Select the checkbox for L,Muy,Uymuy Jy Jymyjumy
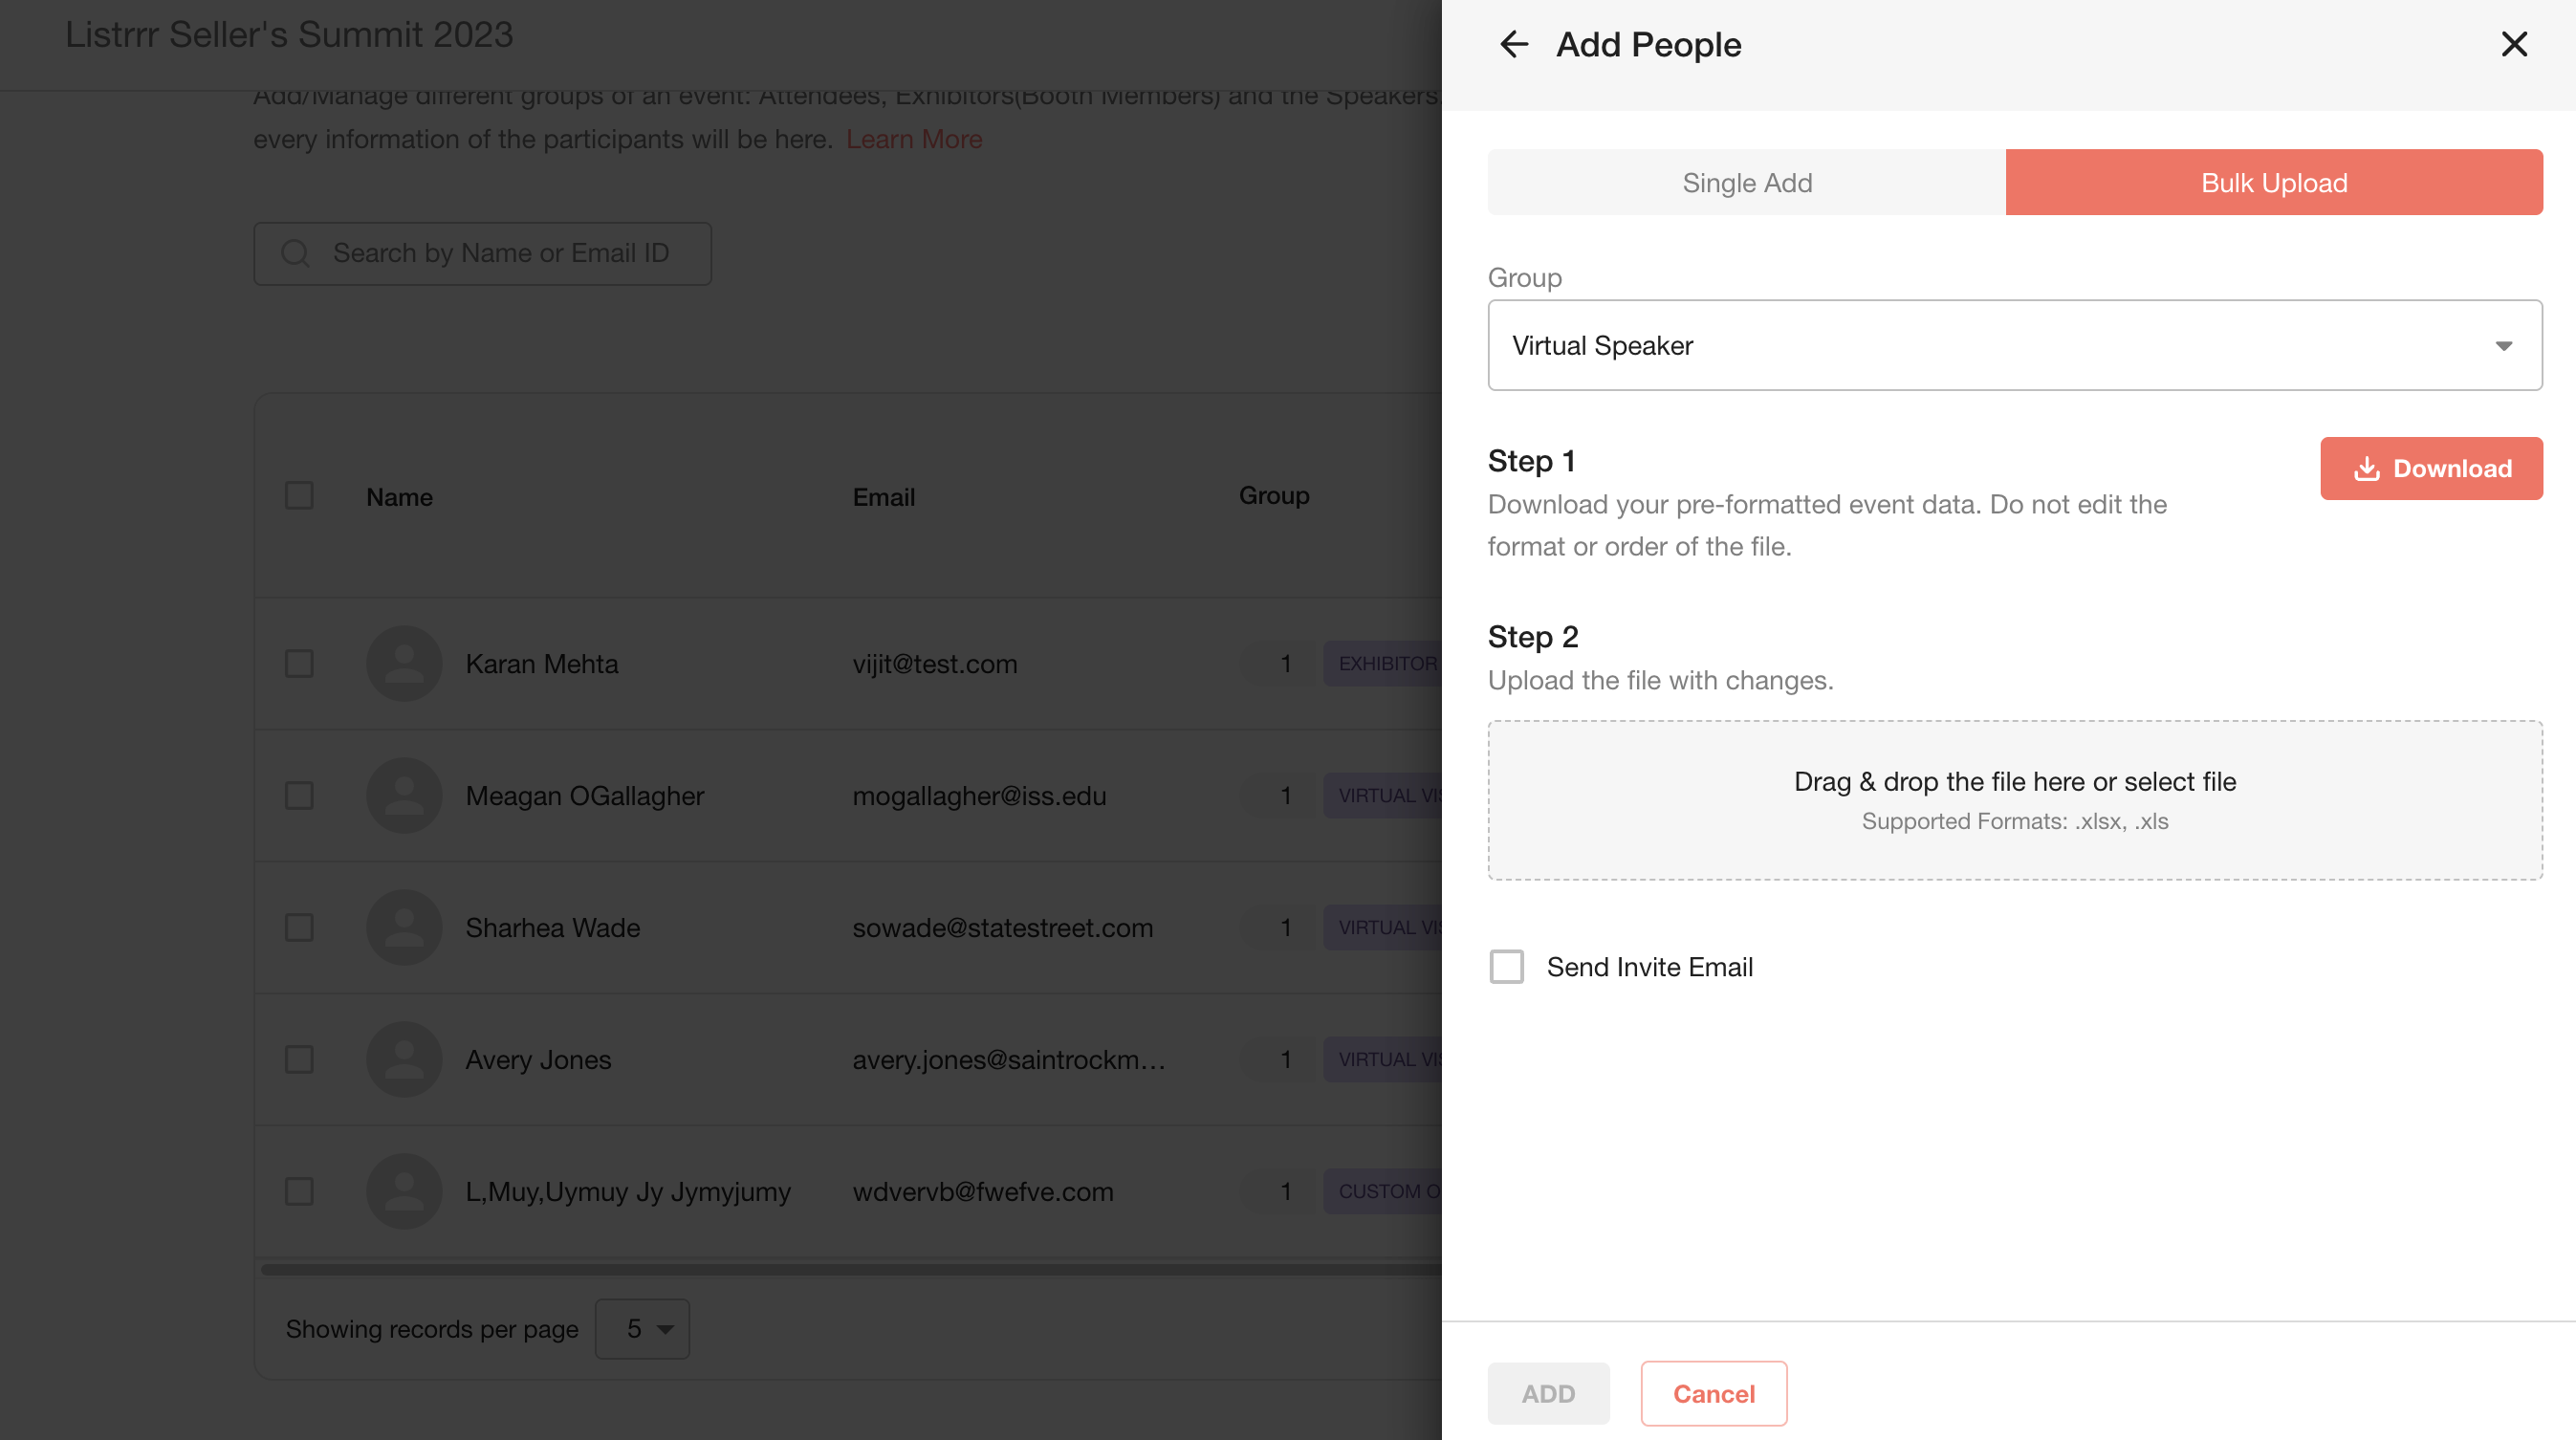2576x1440 pixels. (x=299, y=1191)
